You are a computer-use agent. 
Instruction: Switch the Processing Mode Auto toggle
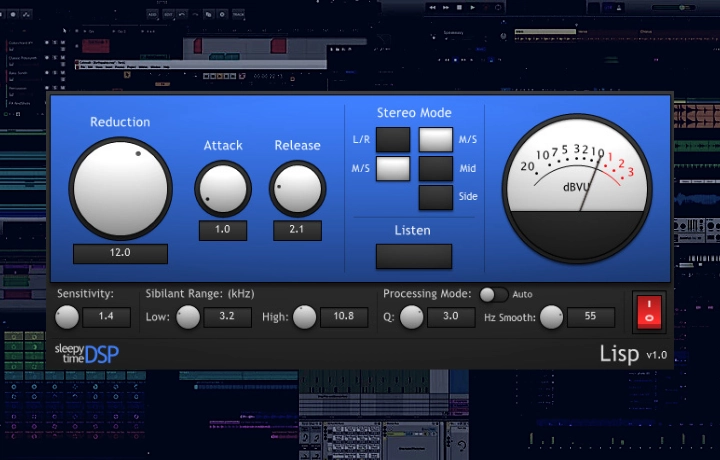click(x=494, y=294)
